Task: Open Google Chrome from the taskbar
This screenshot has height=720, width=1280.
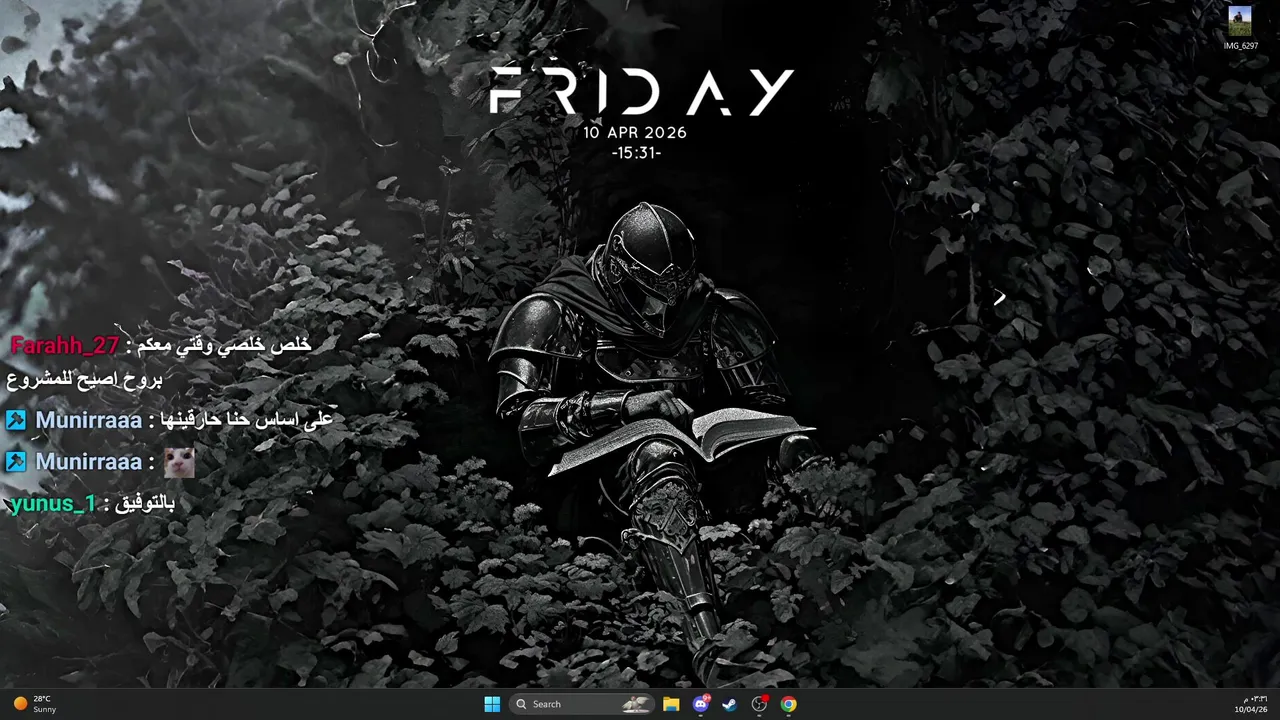Action: (789, 704)
